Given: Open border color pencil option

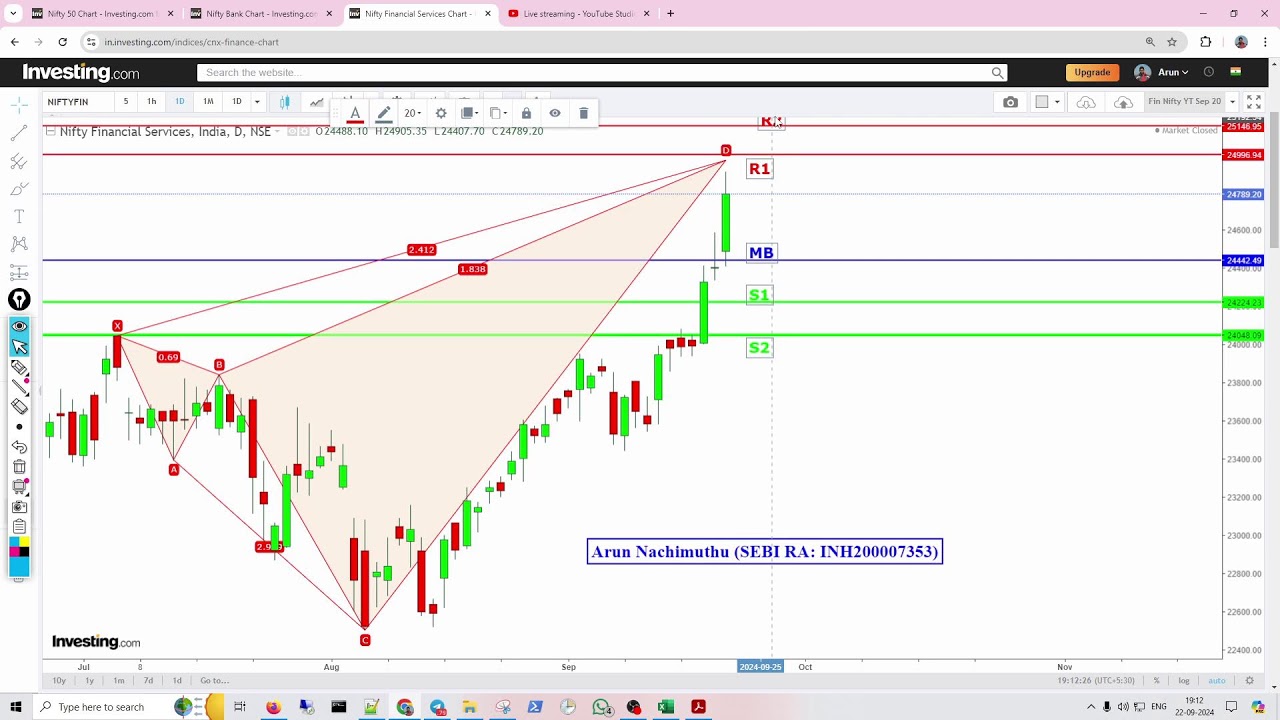Looking at the screenshot, I should pyautogui.click(x=383, y=114).
